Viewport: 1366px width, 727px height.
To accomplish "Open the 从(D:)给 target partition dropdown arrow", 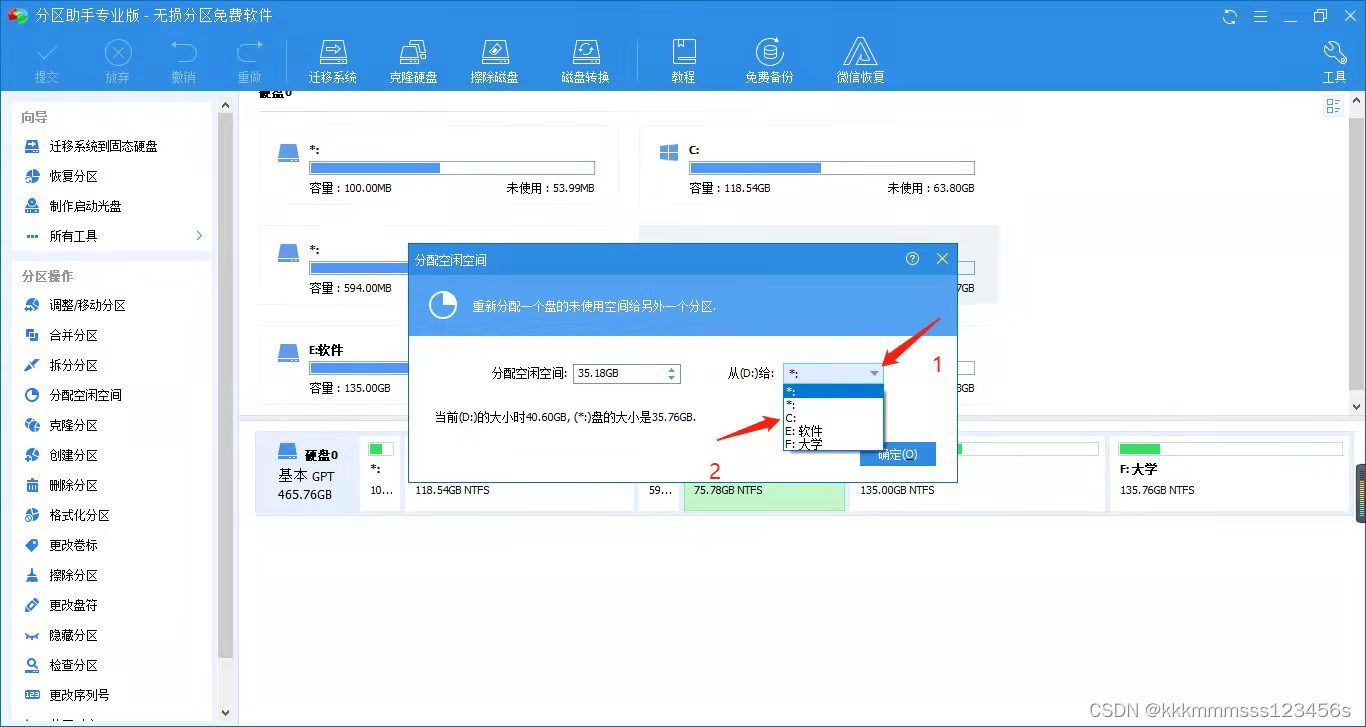I will [x=875, y=373].
